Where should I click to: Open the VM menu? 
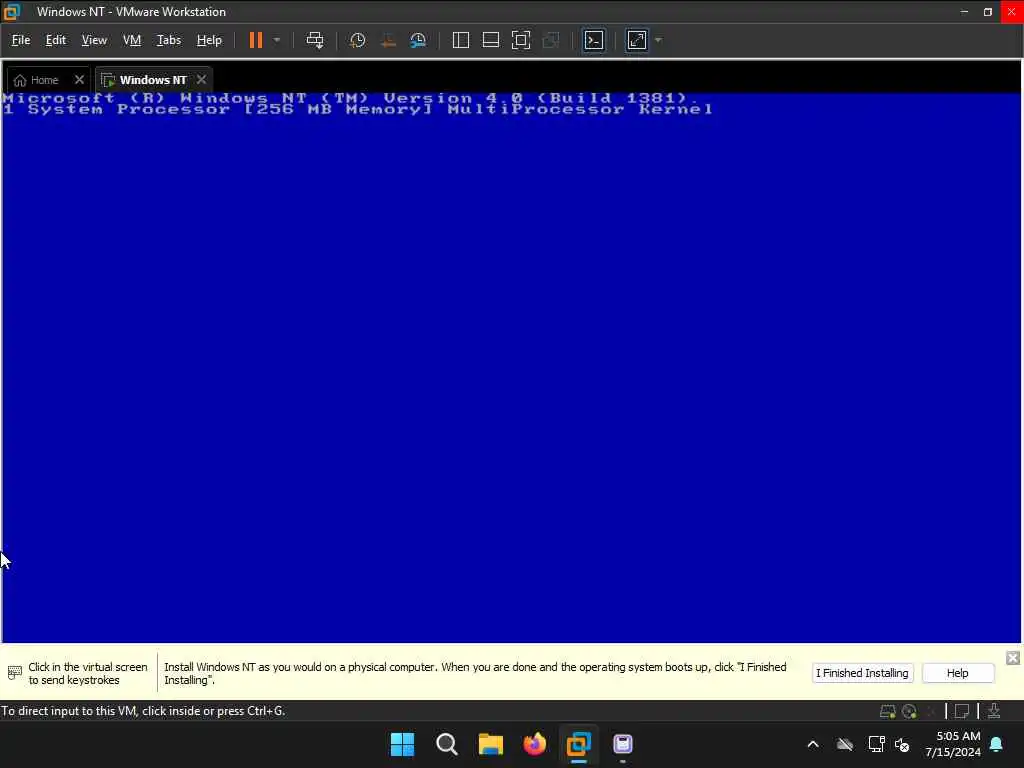[132, 40]
